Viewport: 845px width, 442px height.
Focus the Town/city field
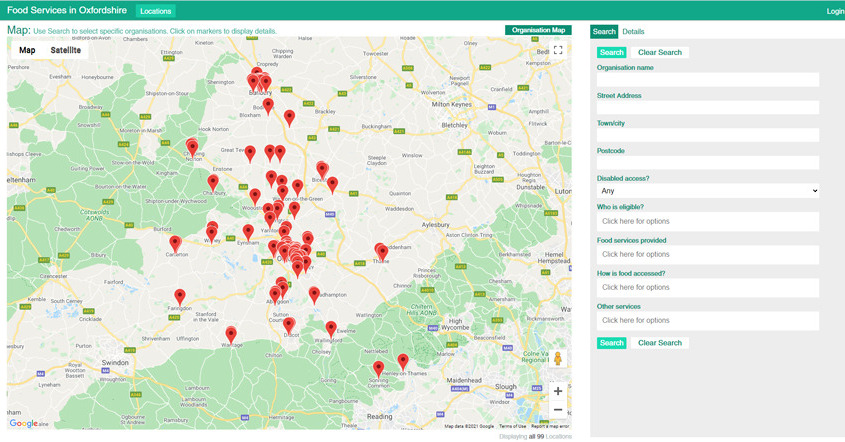[708, 135]
